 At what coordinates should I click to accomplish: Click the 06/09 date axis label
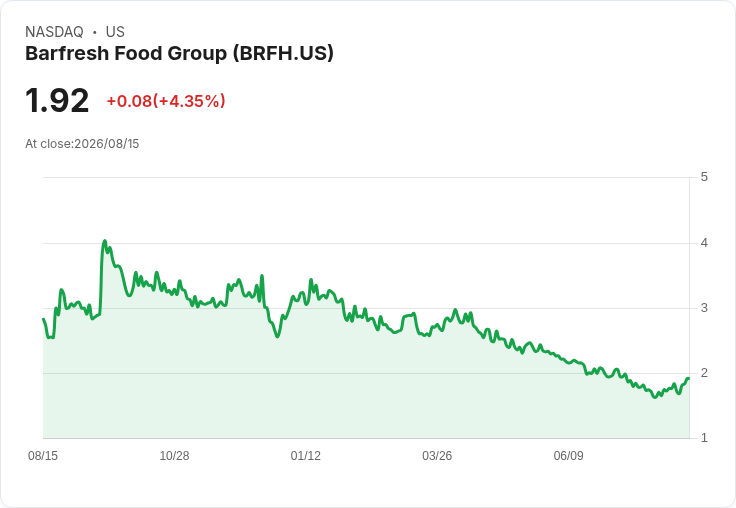point(568,455)
